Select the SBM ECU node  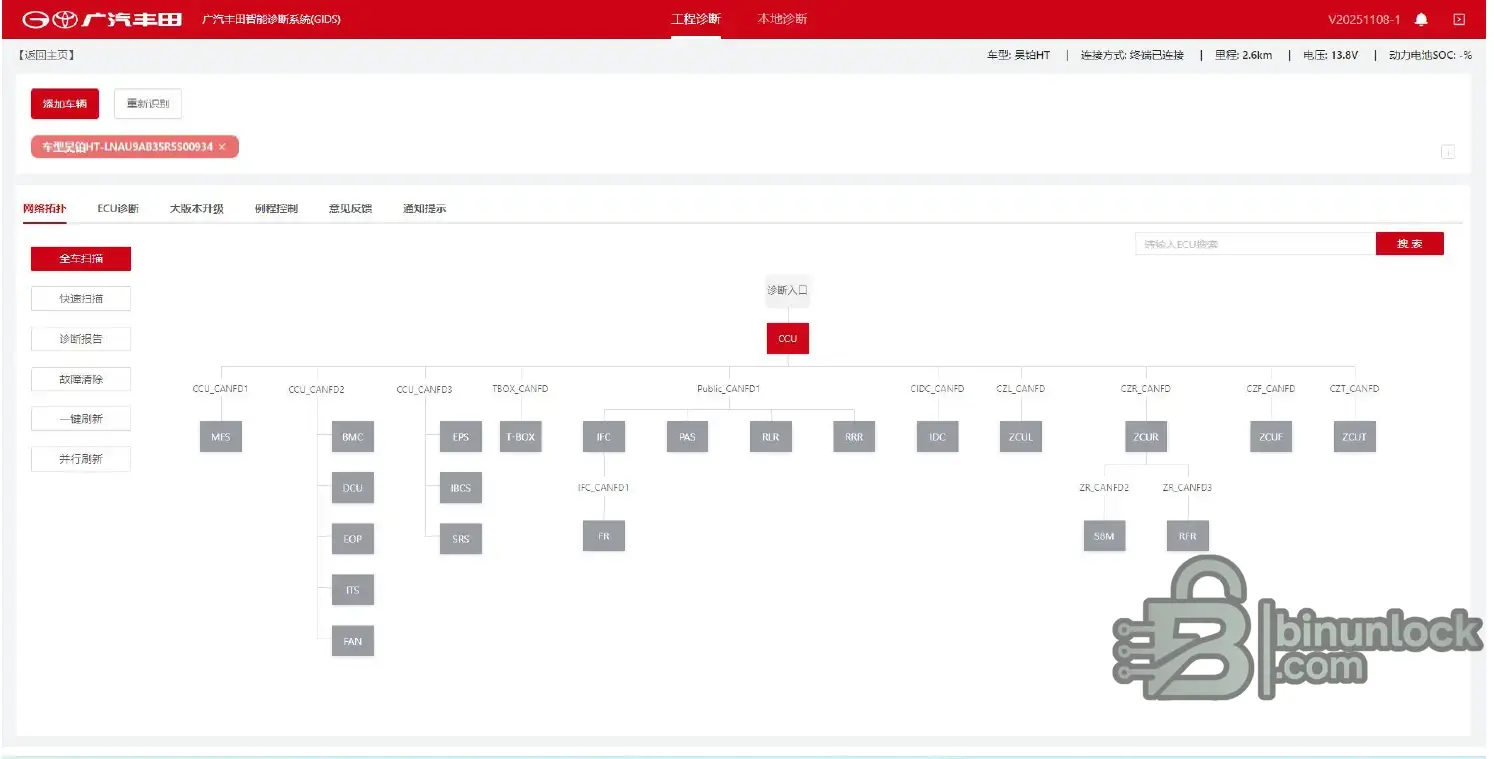[1104, 536]
